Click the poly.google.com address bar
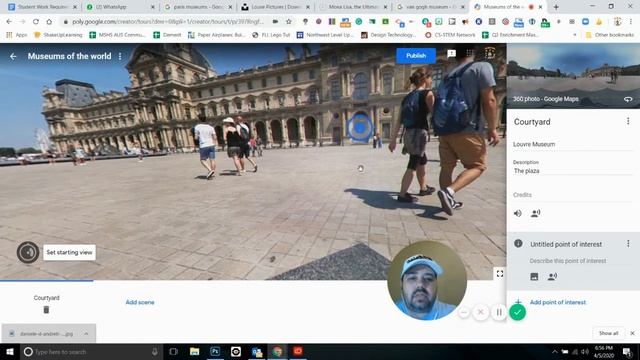The height and width of the screenshot is (360, 640). click(167, 22)
